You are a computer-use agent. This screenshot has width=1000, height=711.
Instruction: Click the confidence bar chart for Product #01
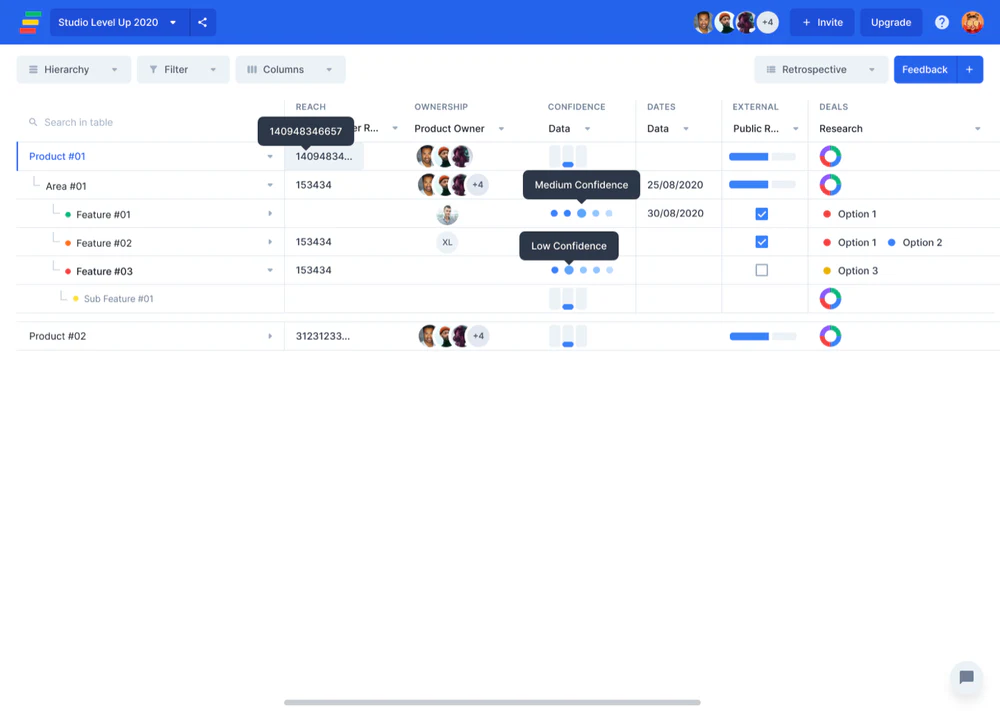click(x=568, y=156)
